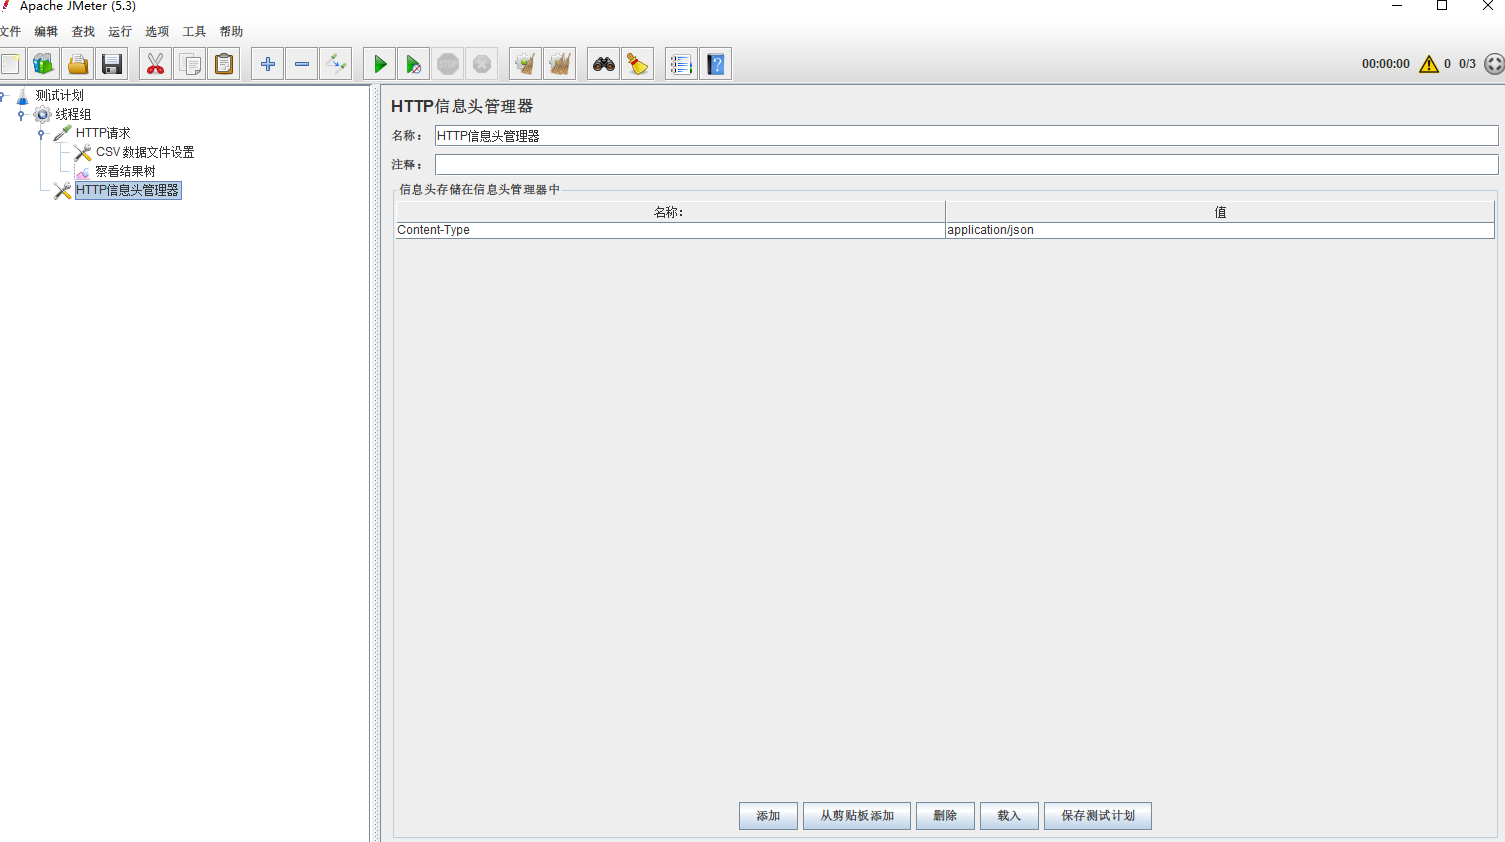Select 测试计划 node in tree
The width and height of the screenshot is (1505, 842).
click(60, 96)
